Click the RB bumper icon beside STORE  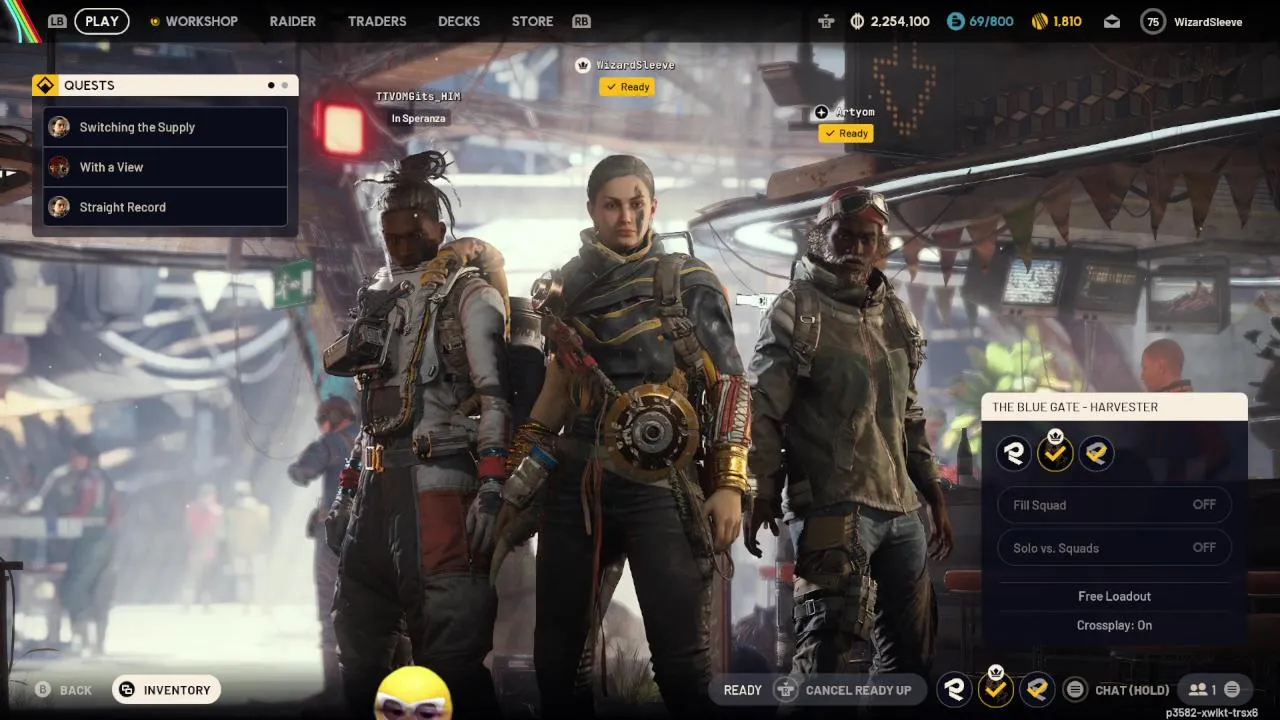tap(581, 21)
